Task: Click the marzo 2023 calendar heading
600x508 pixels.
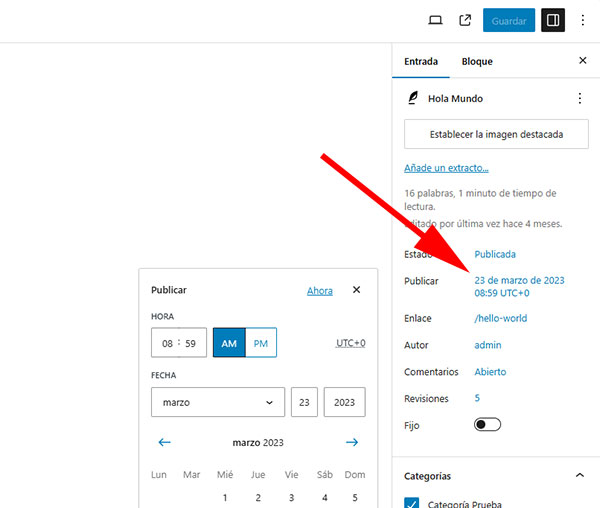Action: (x=258, y=443)
